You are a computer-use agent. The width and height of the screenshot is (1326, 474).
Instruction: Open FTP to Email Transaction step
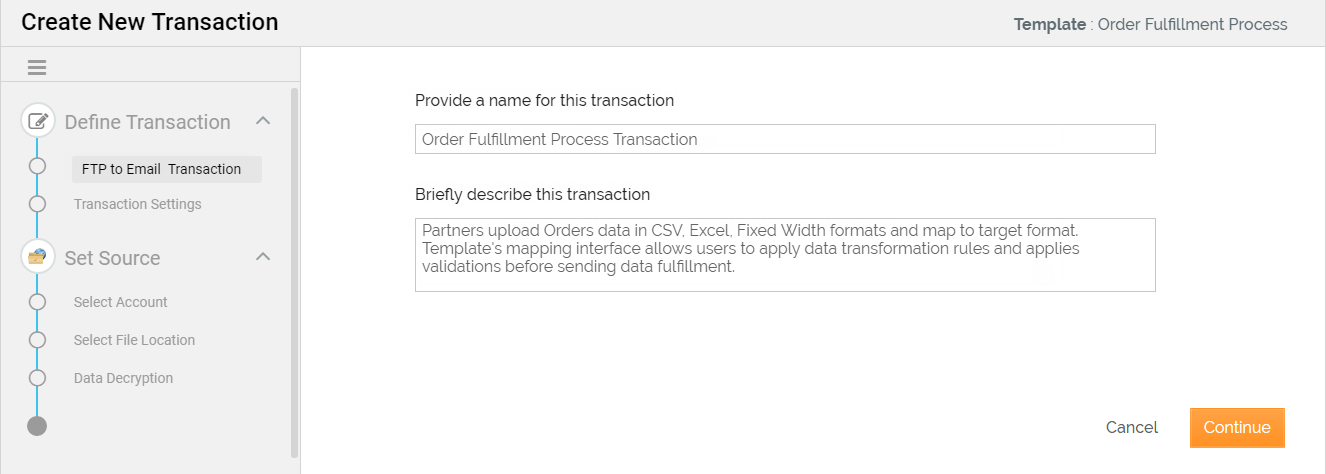(162, 169)
